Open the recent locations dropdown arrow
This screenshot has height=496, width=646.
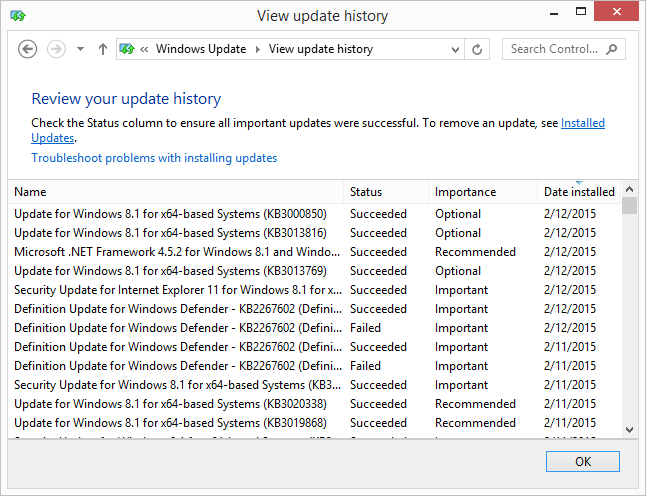[x=80, y=49]
